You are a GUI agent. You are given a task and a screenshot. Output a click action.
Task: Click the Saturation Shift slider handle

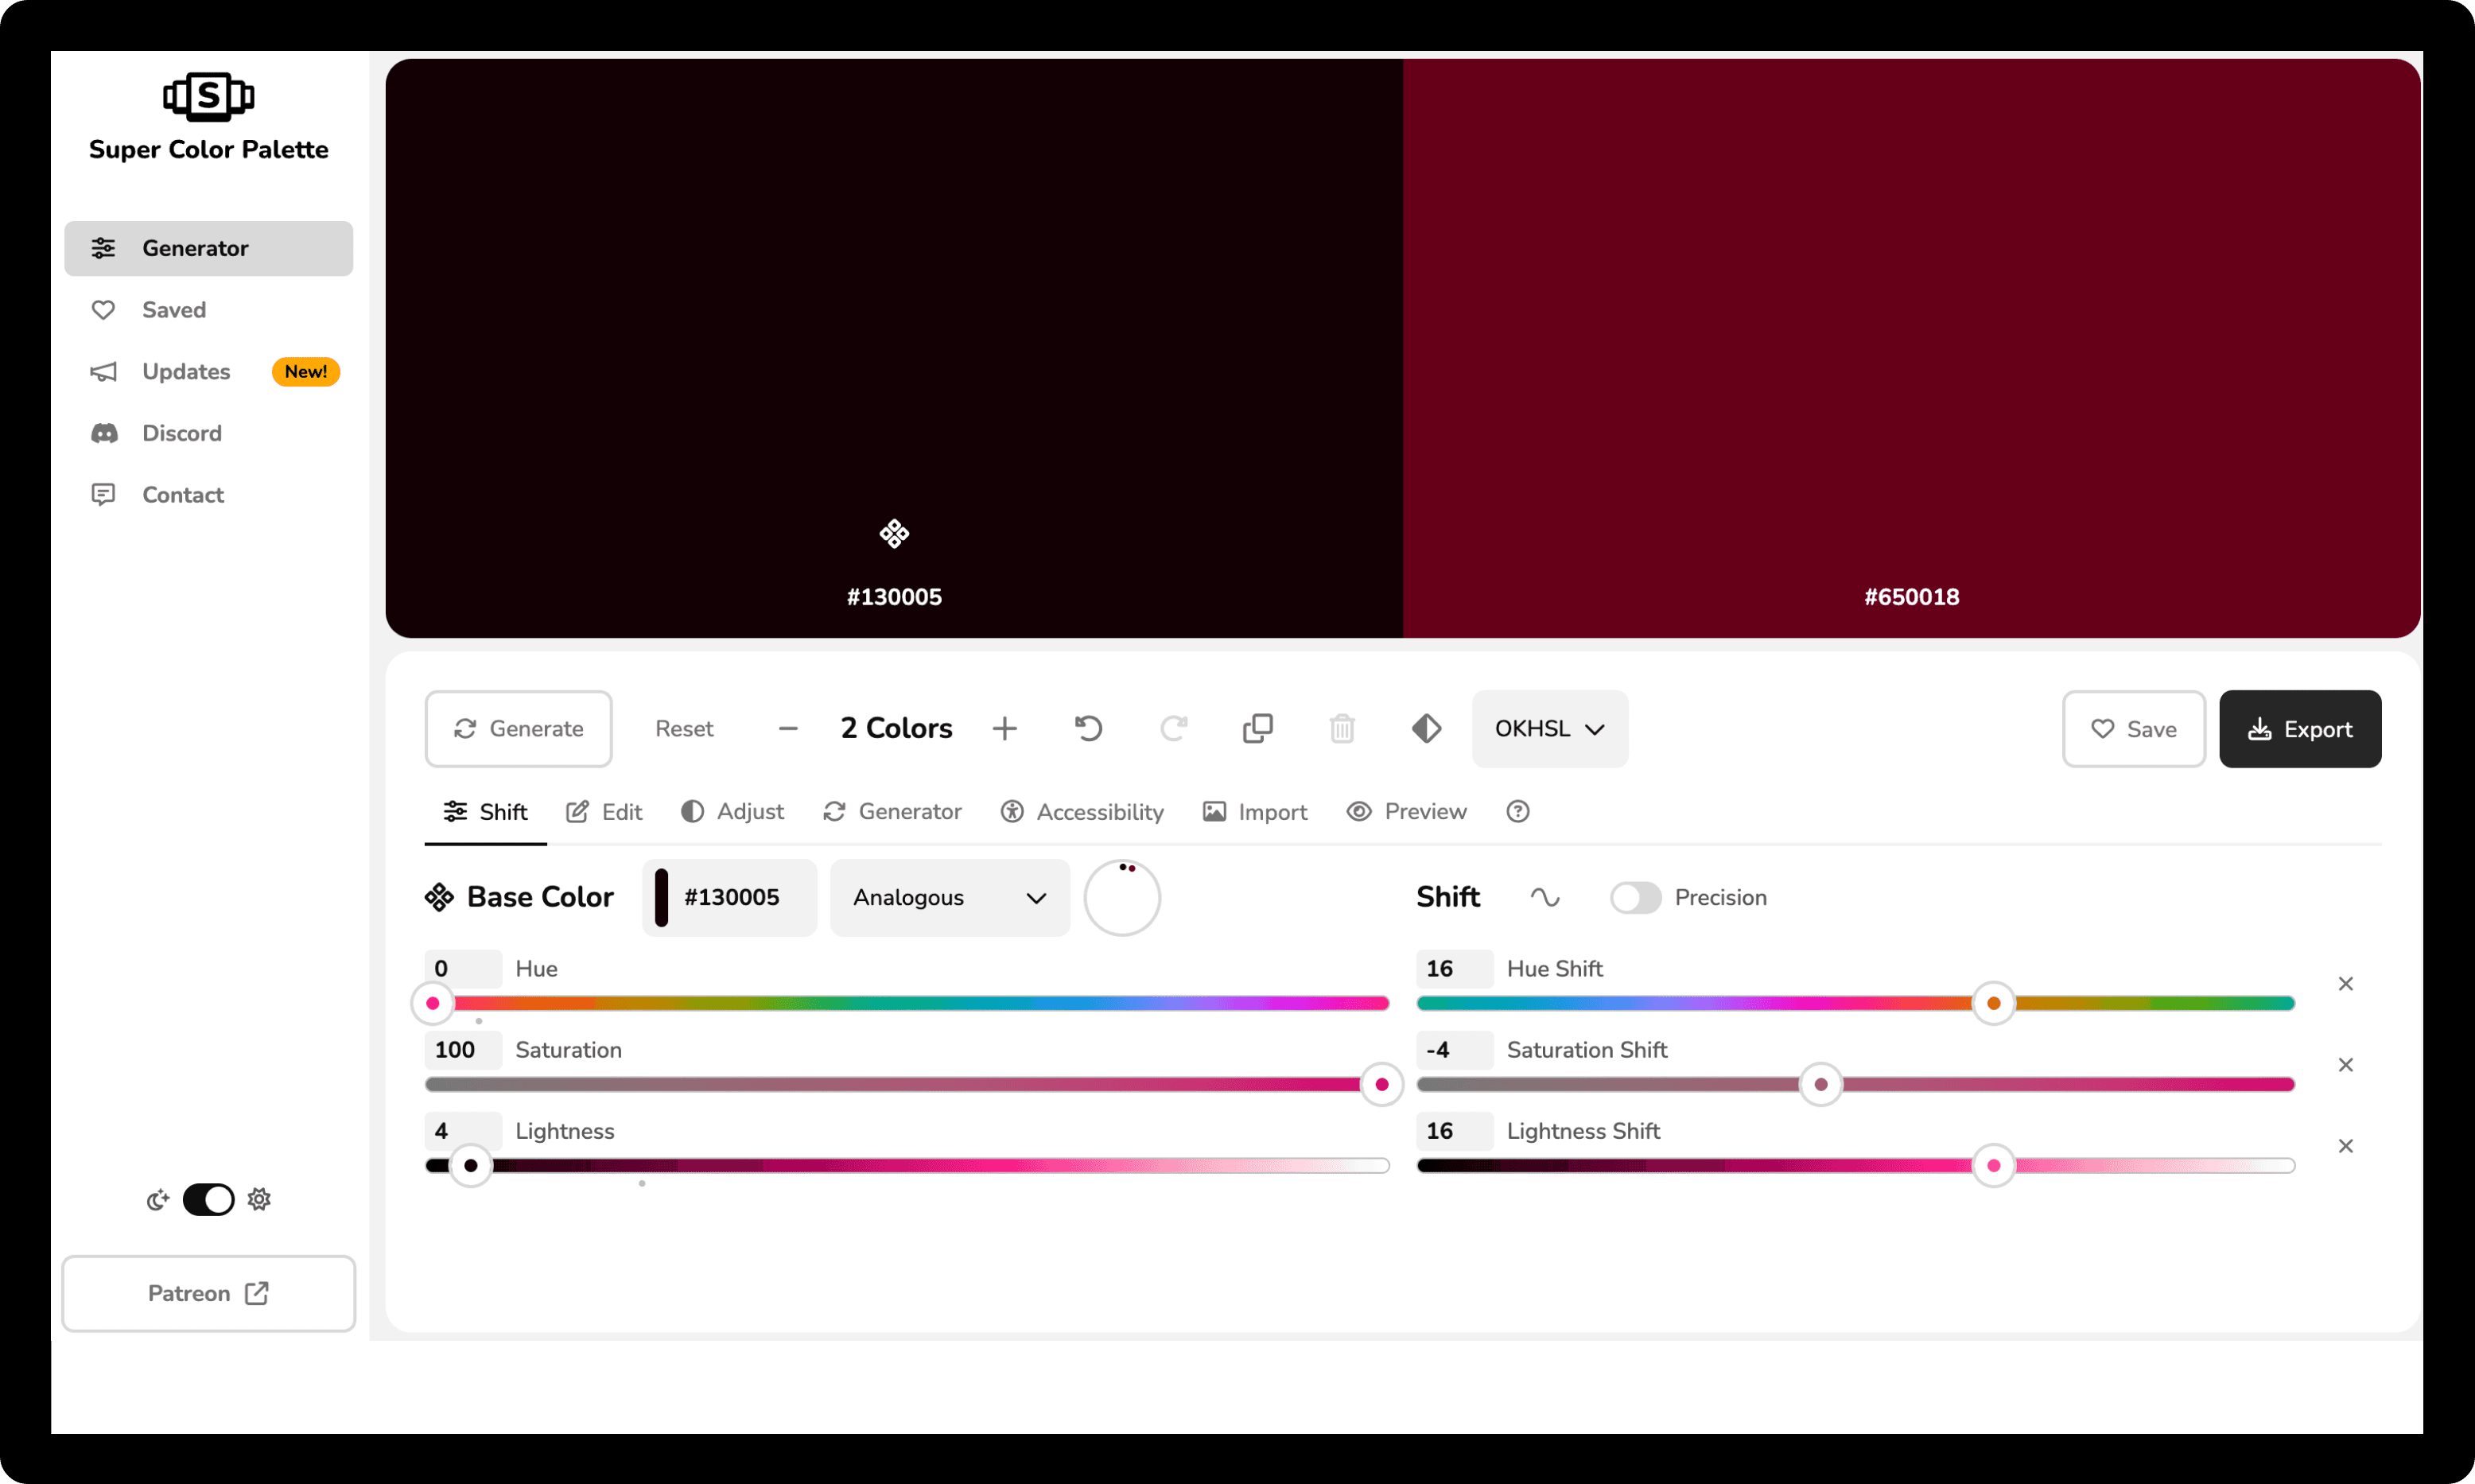[x=1820, y=1084]
